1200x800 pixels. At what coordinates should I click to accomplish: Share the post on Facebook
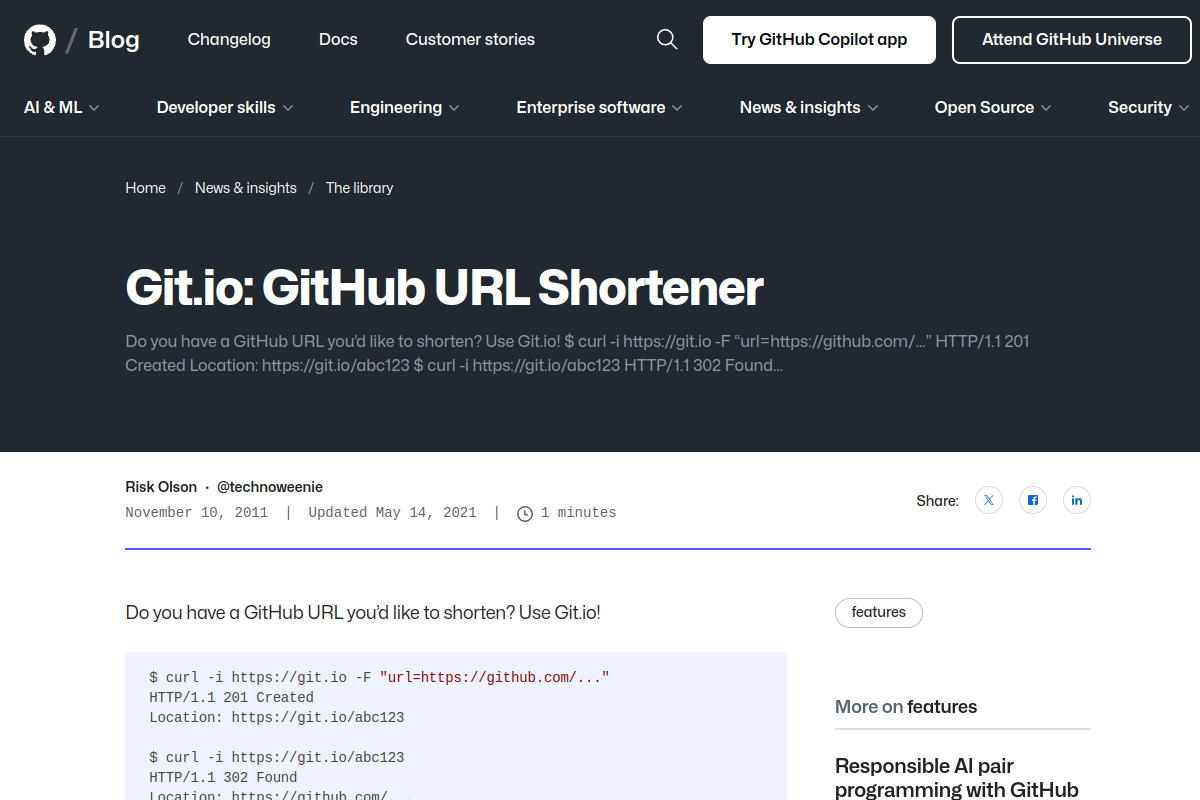tap(1033, 500)
